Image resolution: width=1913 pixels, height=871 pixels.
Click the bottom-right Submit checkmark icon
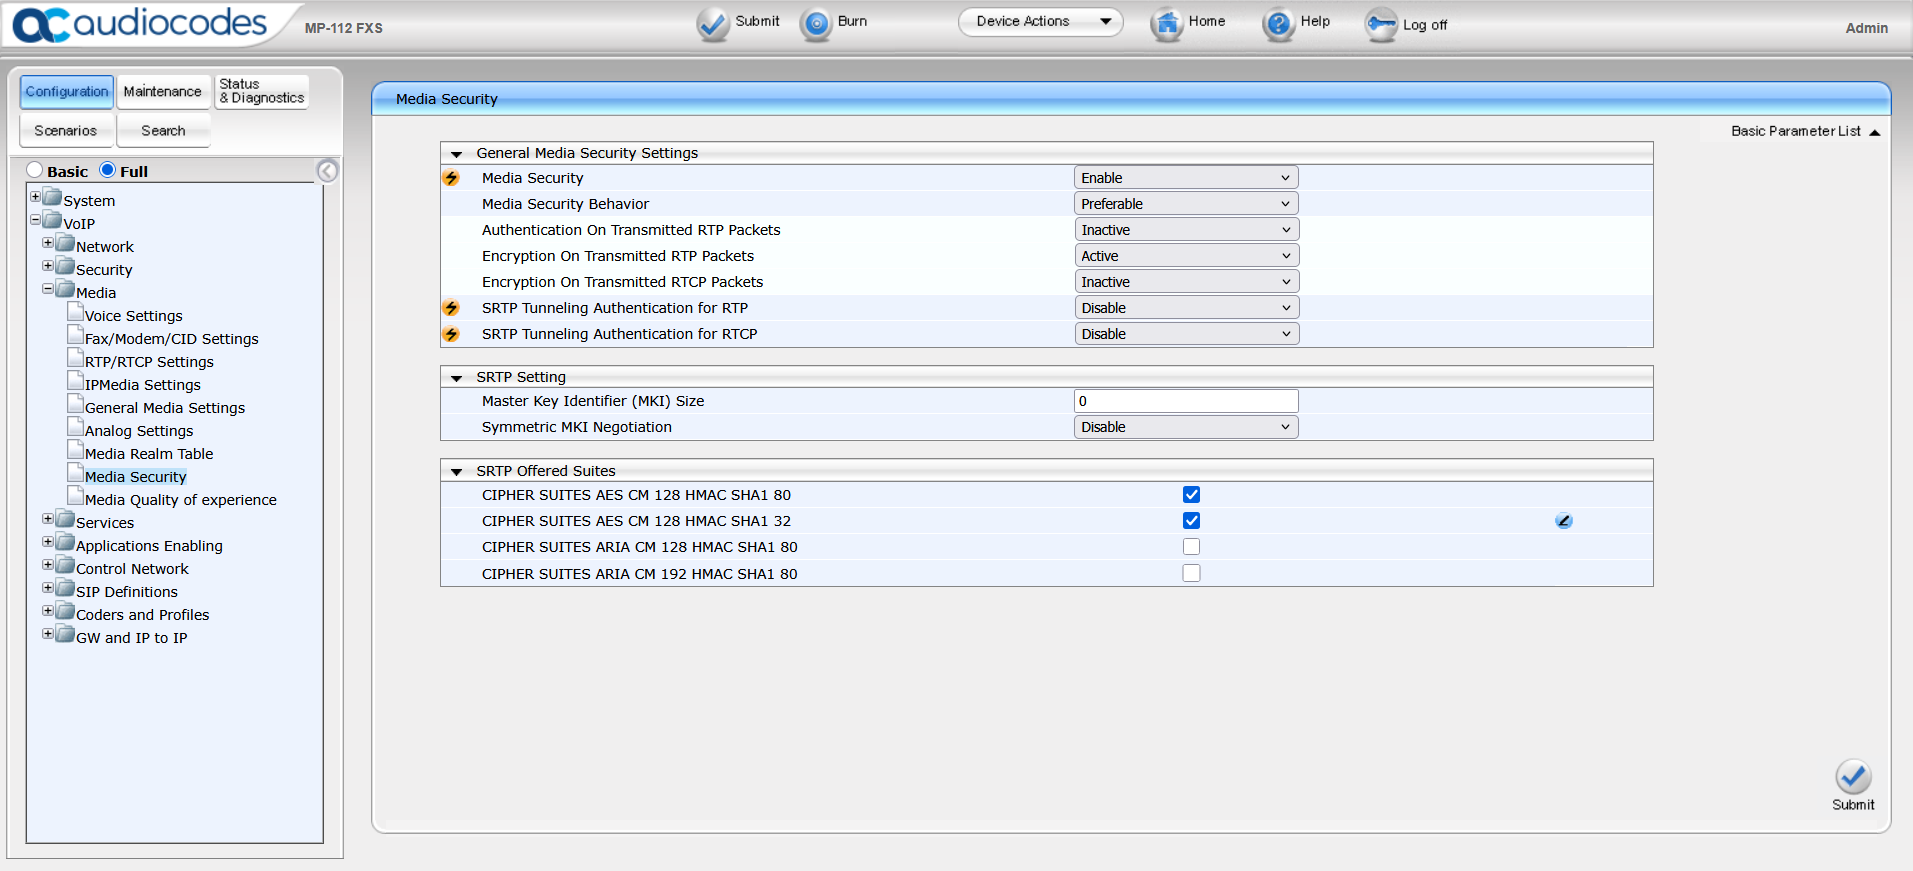point(1852,777)
